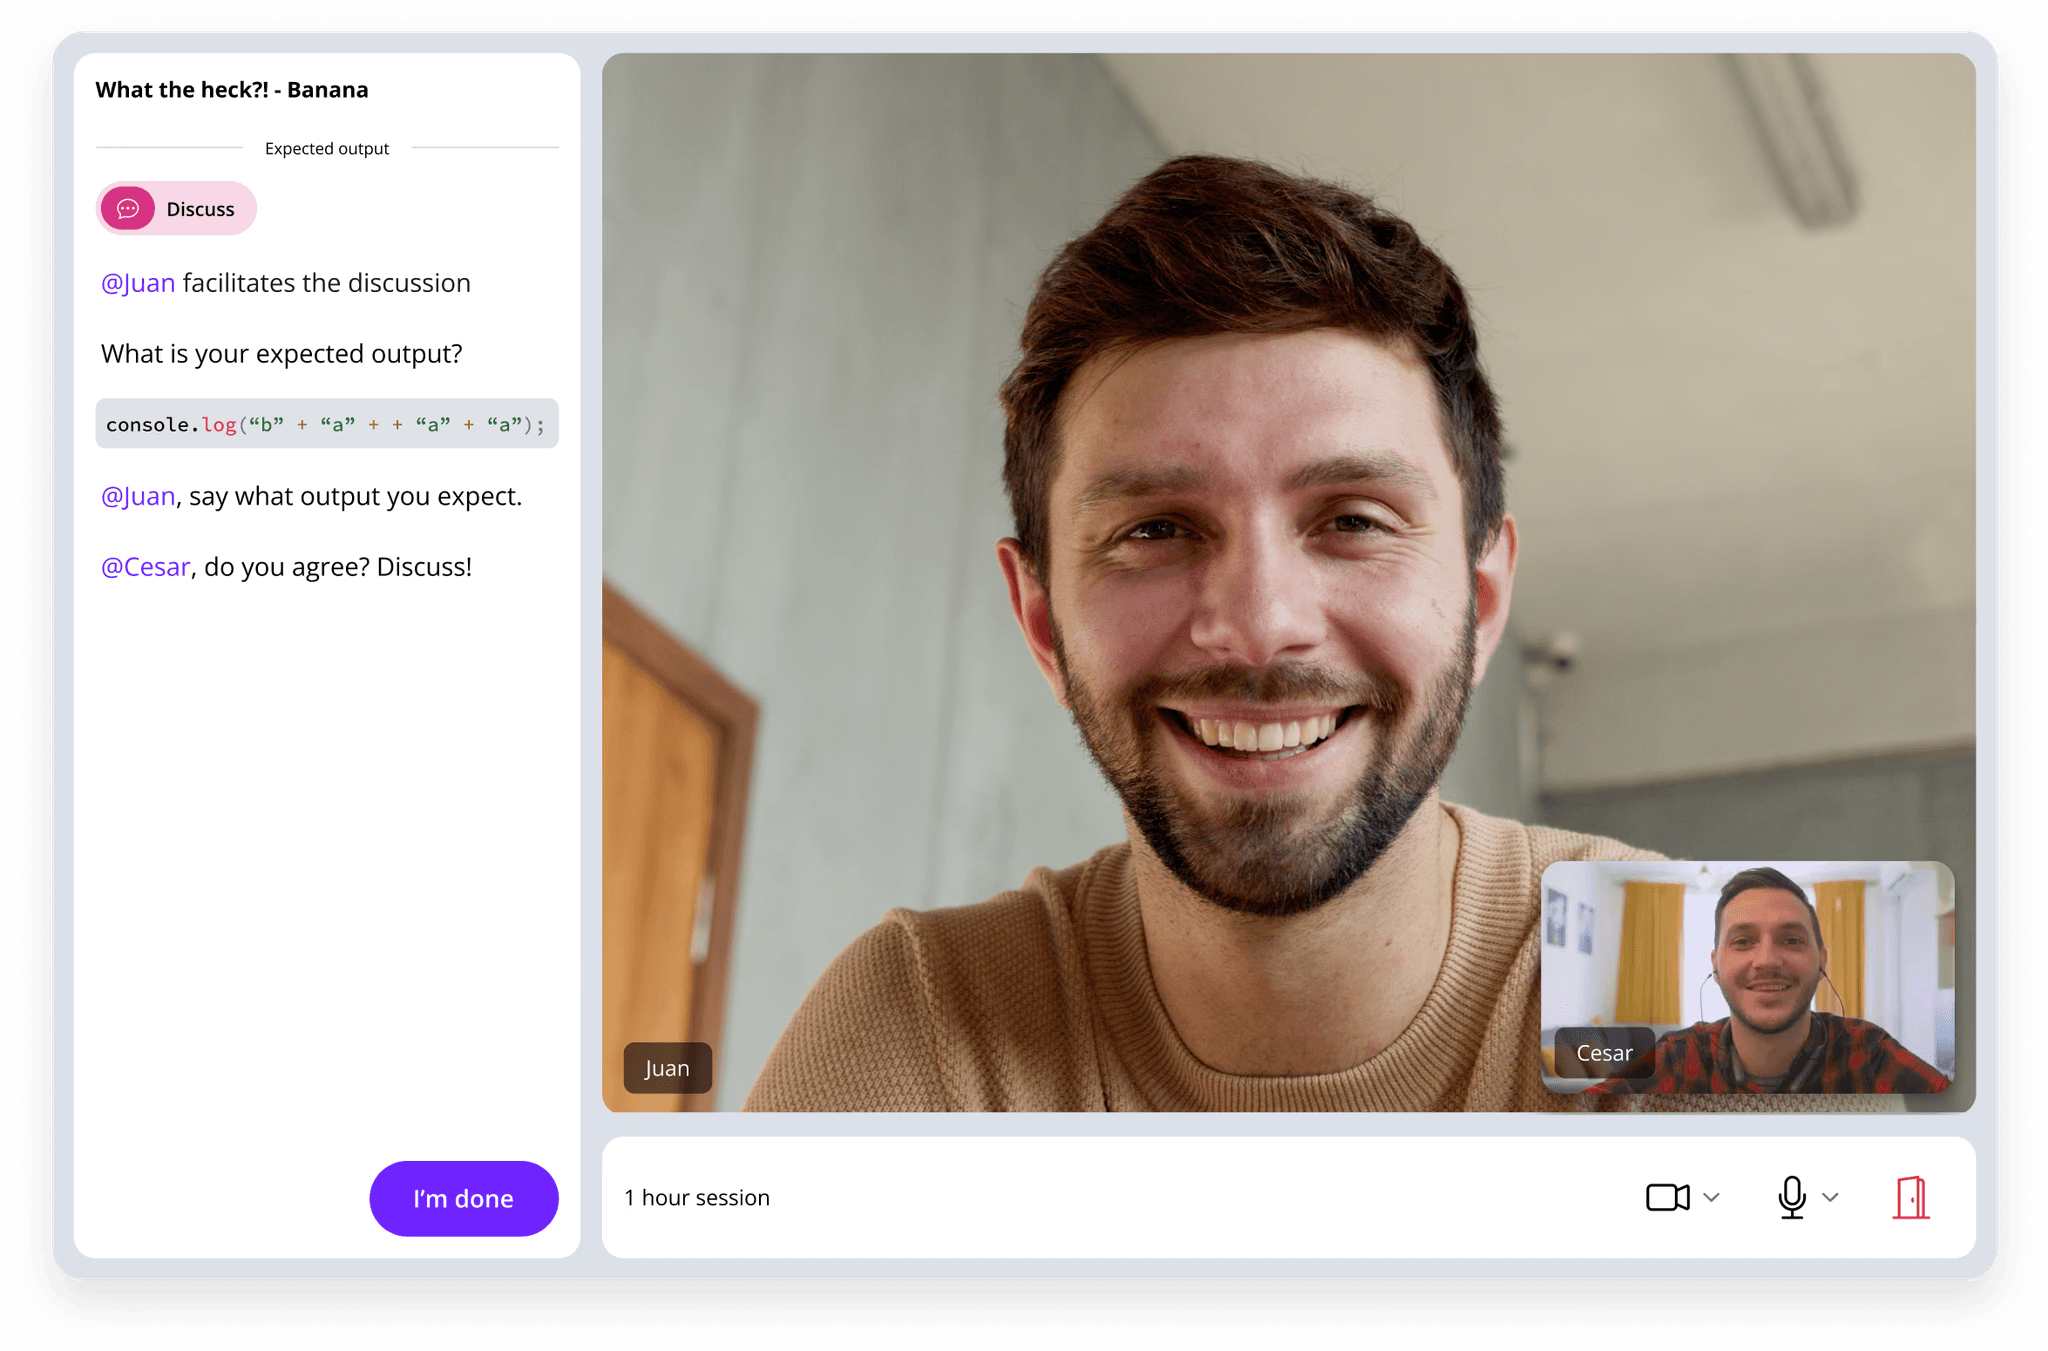Click the speech bubble icon on Discuss badge
The width and height of the screenshot is (2048, 1351).
[x=129, y=209]
